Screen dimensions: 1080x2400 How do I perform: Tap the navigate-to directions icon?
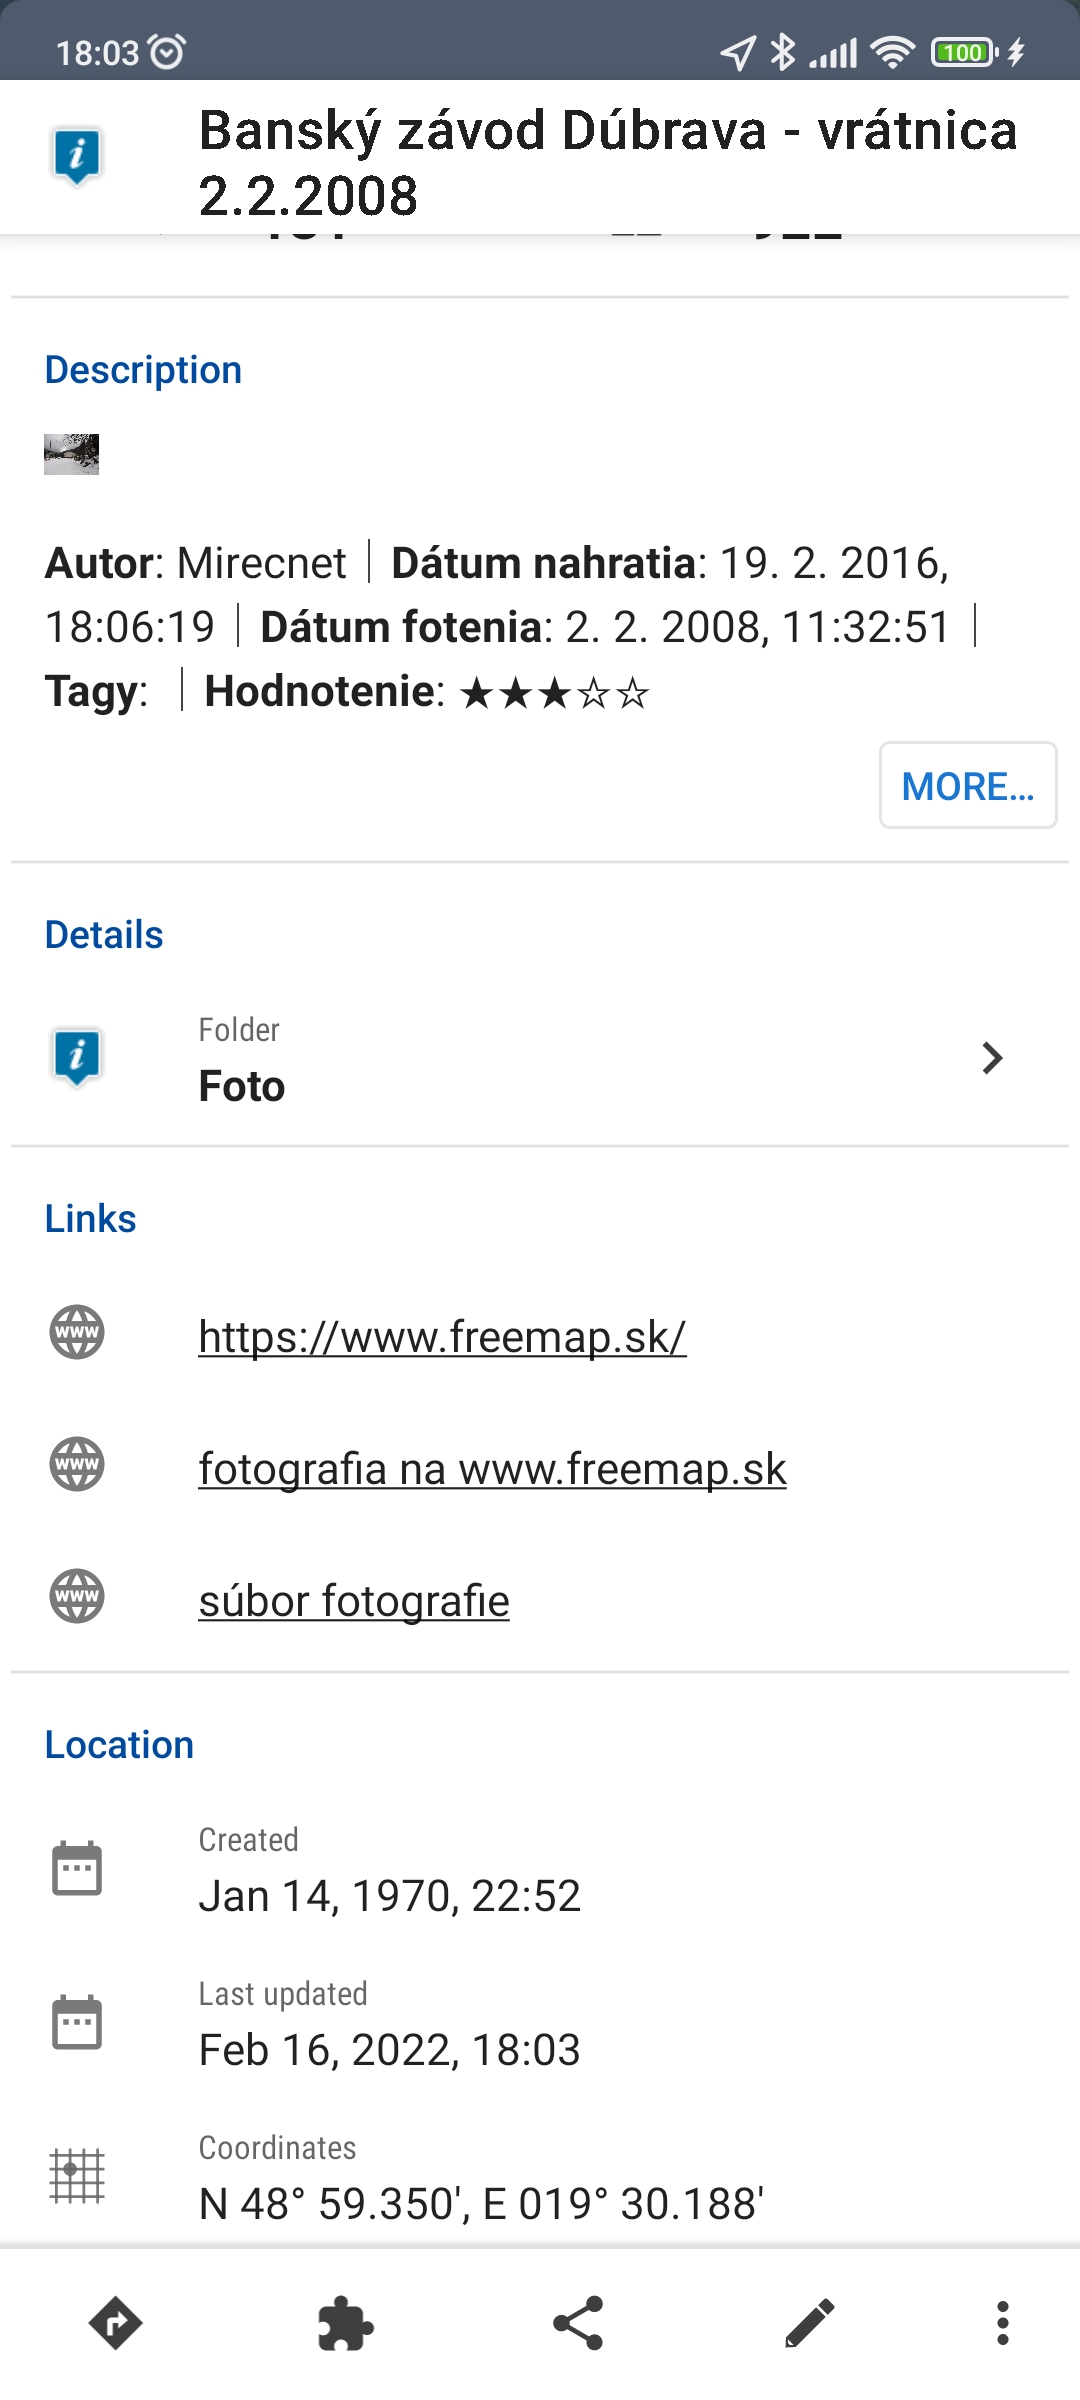tap(115, 2322)
